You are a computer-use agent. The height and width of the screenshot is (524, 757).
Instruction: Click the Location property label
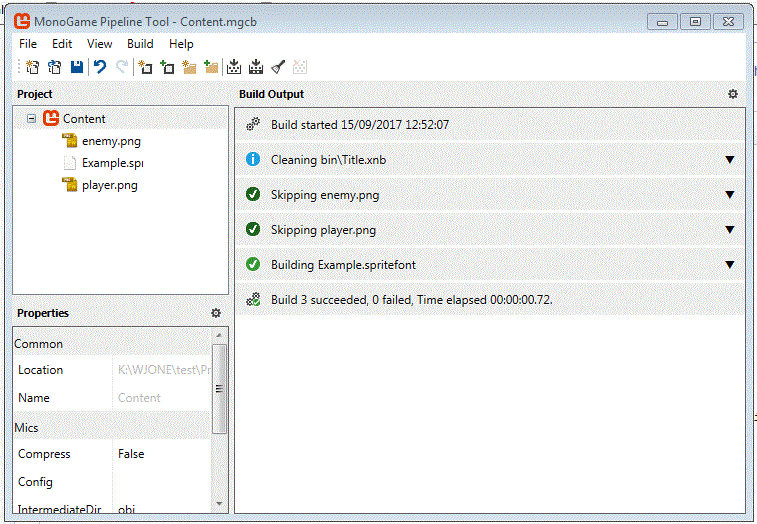tap(41, 370)
